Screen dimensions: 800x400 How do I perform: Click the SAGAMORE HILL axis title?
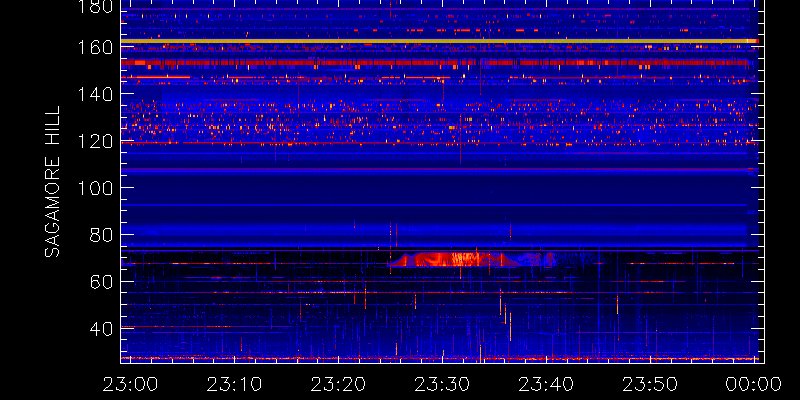52,182
